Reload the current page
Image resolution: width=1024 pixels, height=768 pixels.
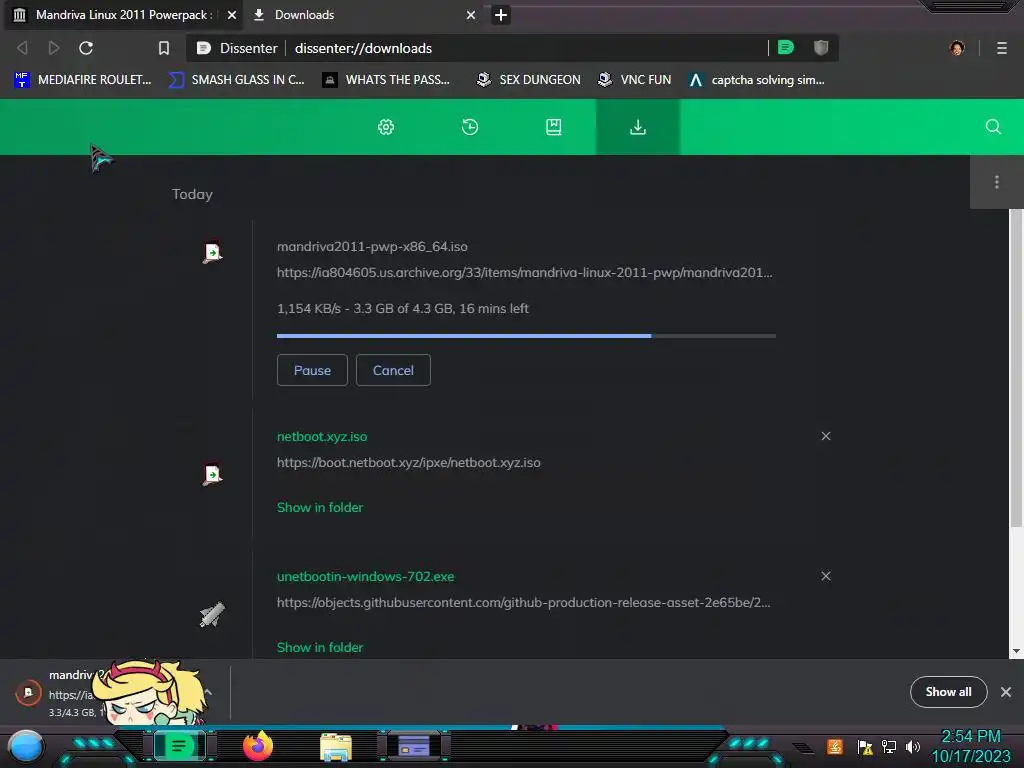pyautogui.click(x=86, y=48)
